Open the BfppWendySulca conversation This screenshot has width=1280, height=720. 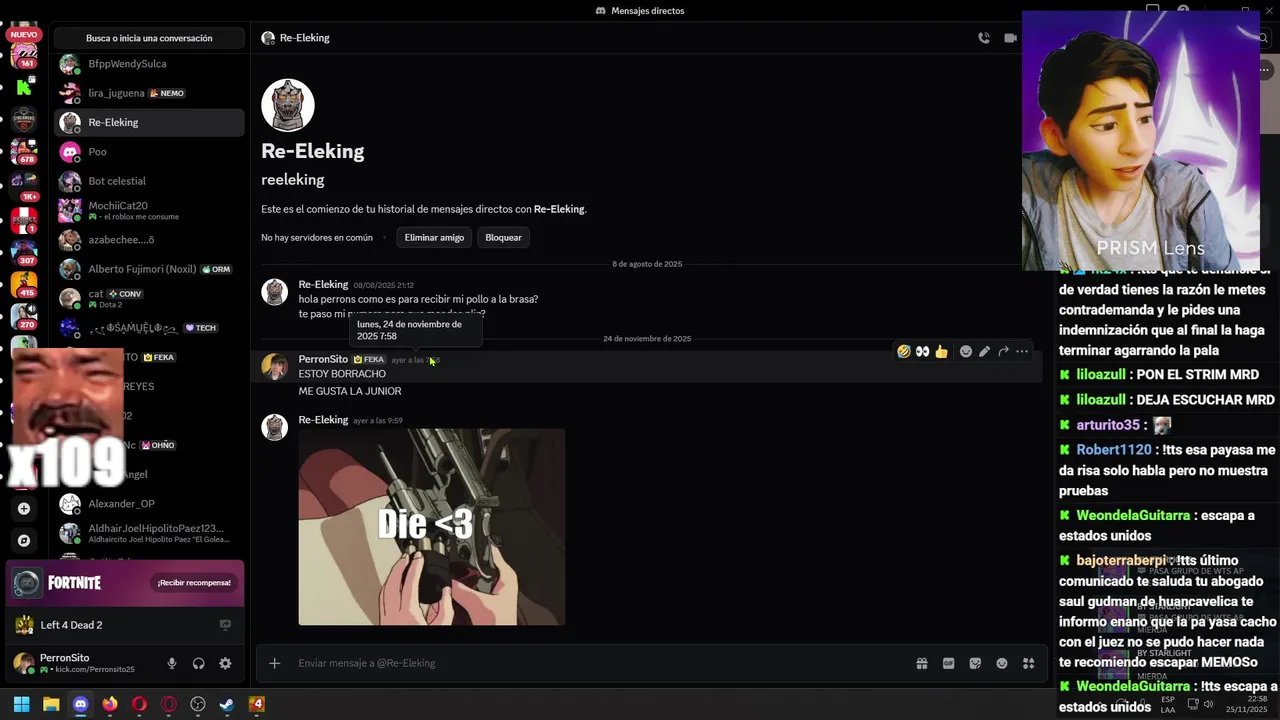point(149,64)
